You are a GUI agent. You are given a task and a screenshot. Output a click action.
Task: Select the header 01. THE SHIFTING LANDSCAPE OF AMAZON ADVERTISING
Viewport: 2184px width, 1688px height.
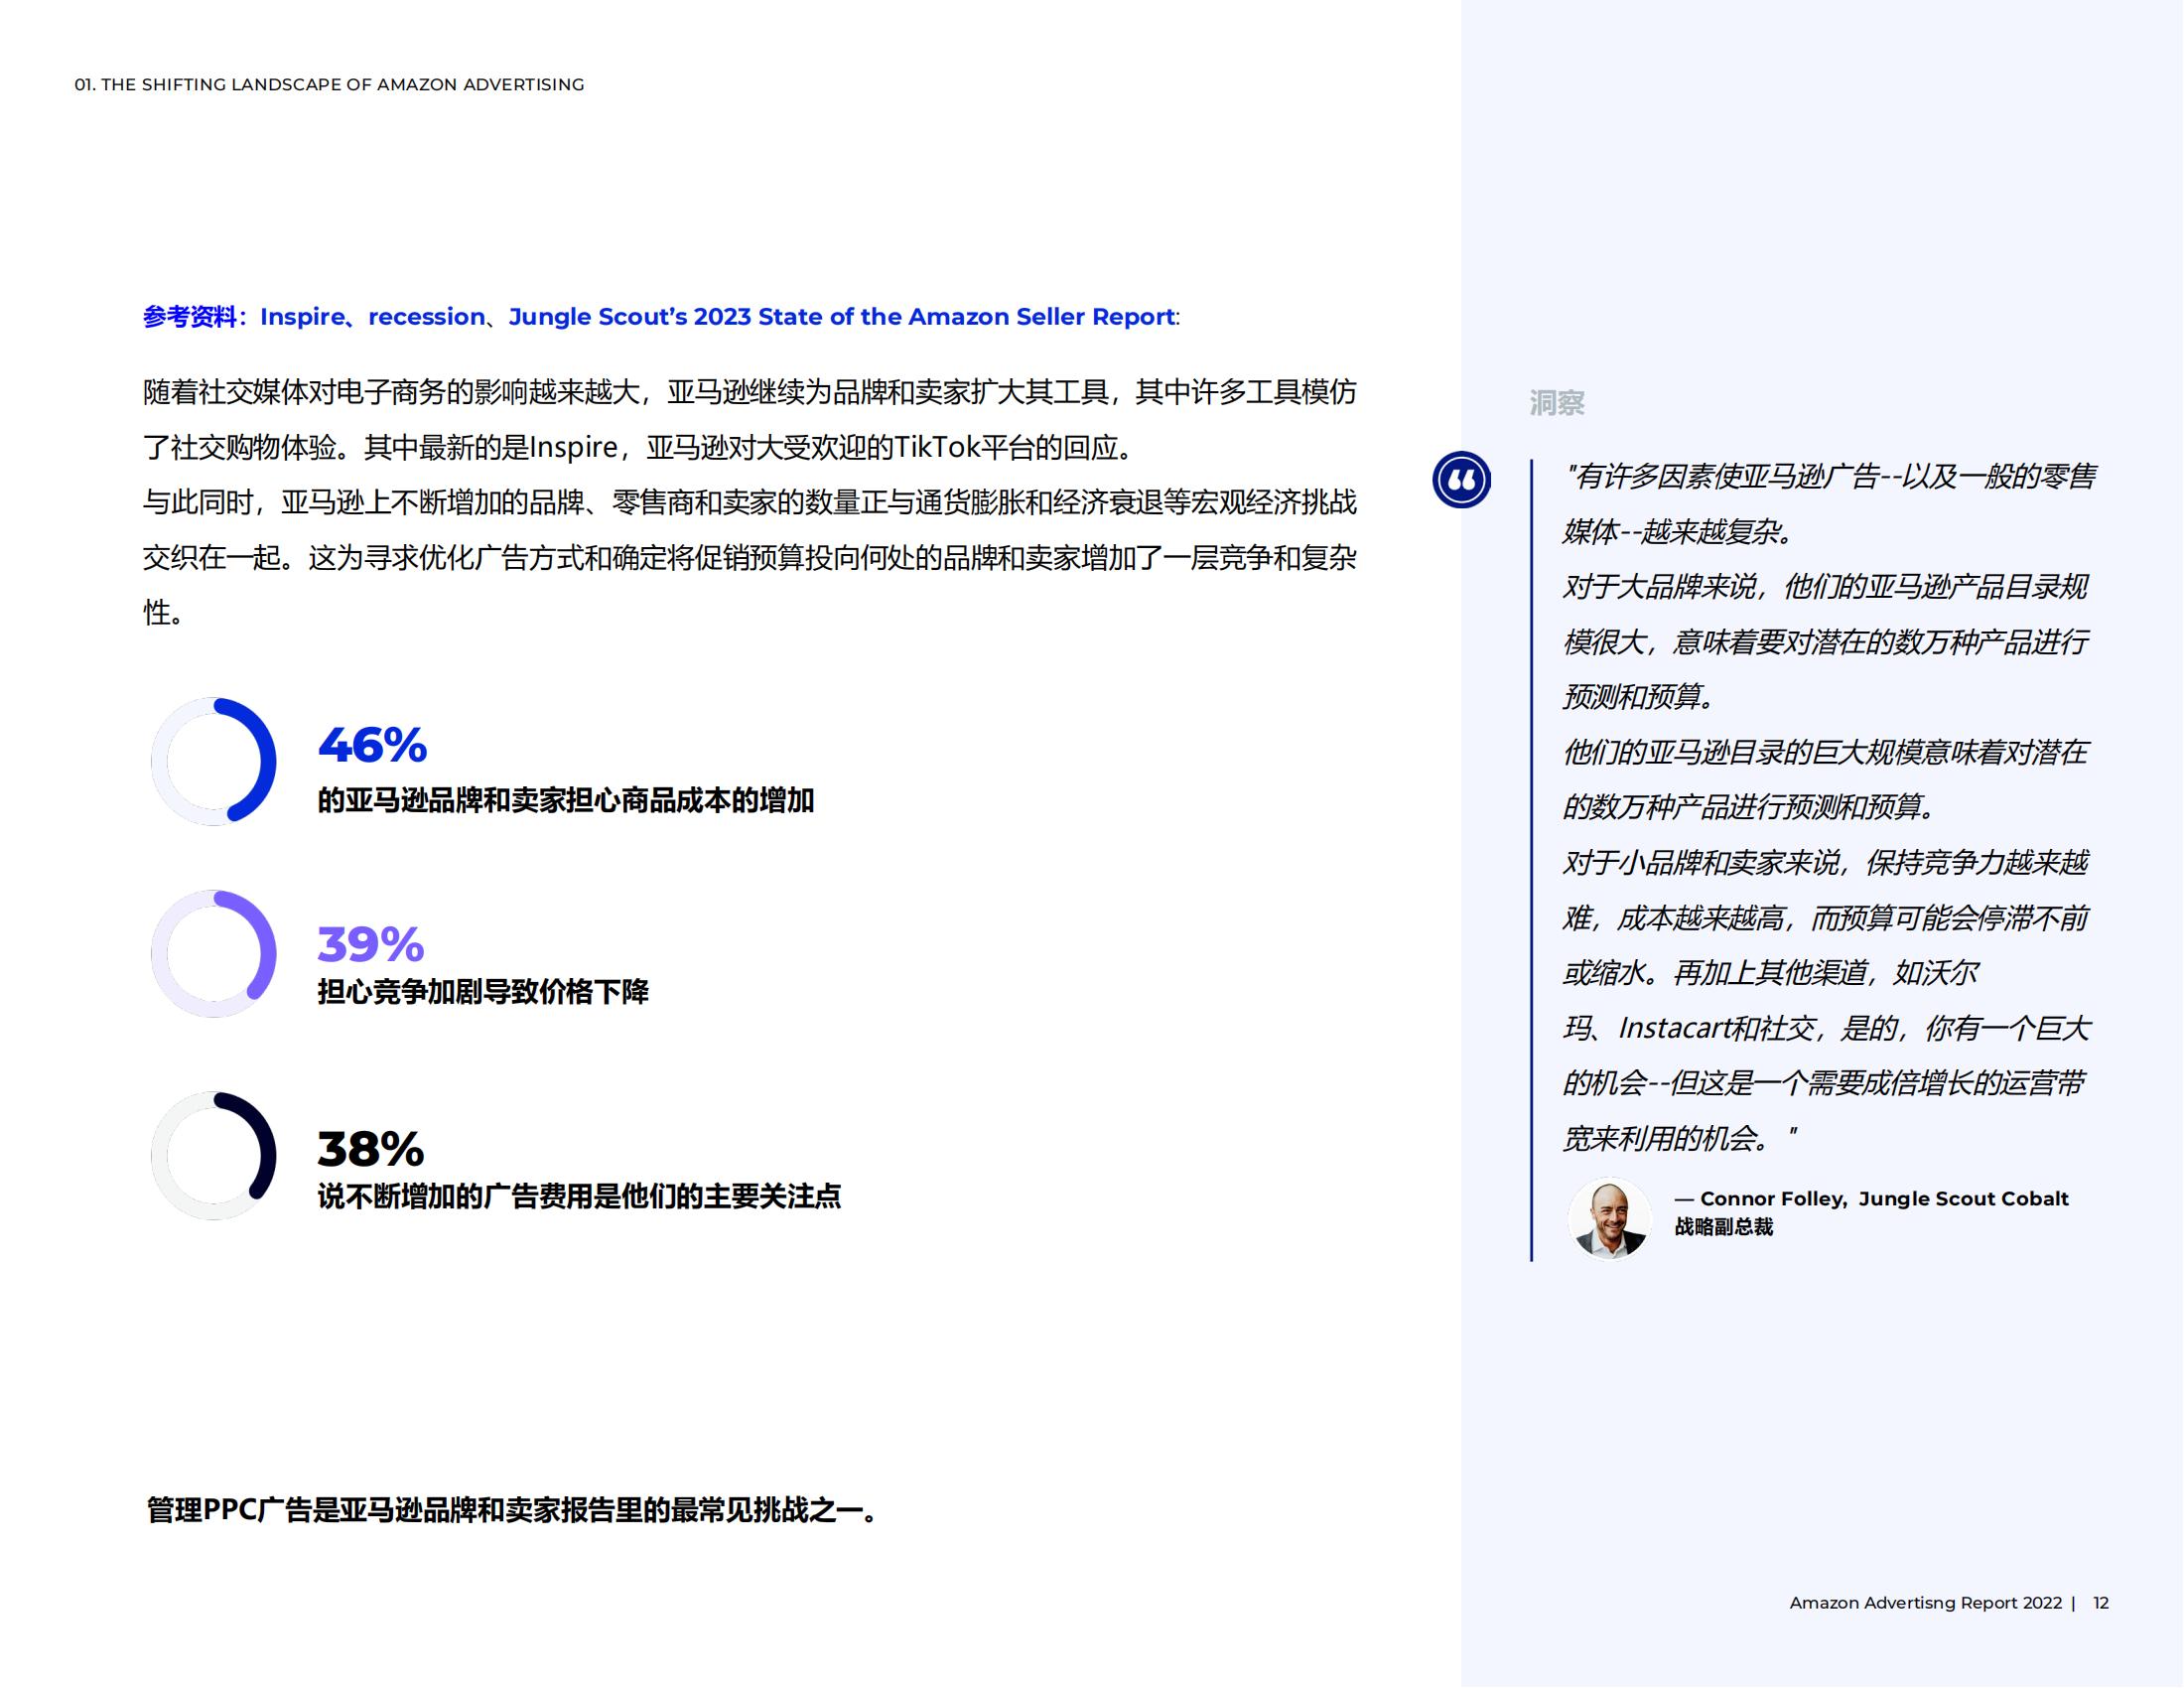pyautogui.click(x=330, y=86)
